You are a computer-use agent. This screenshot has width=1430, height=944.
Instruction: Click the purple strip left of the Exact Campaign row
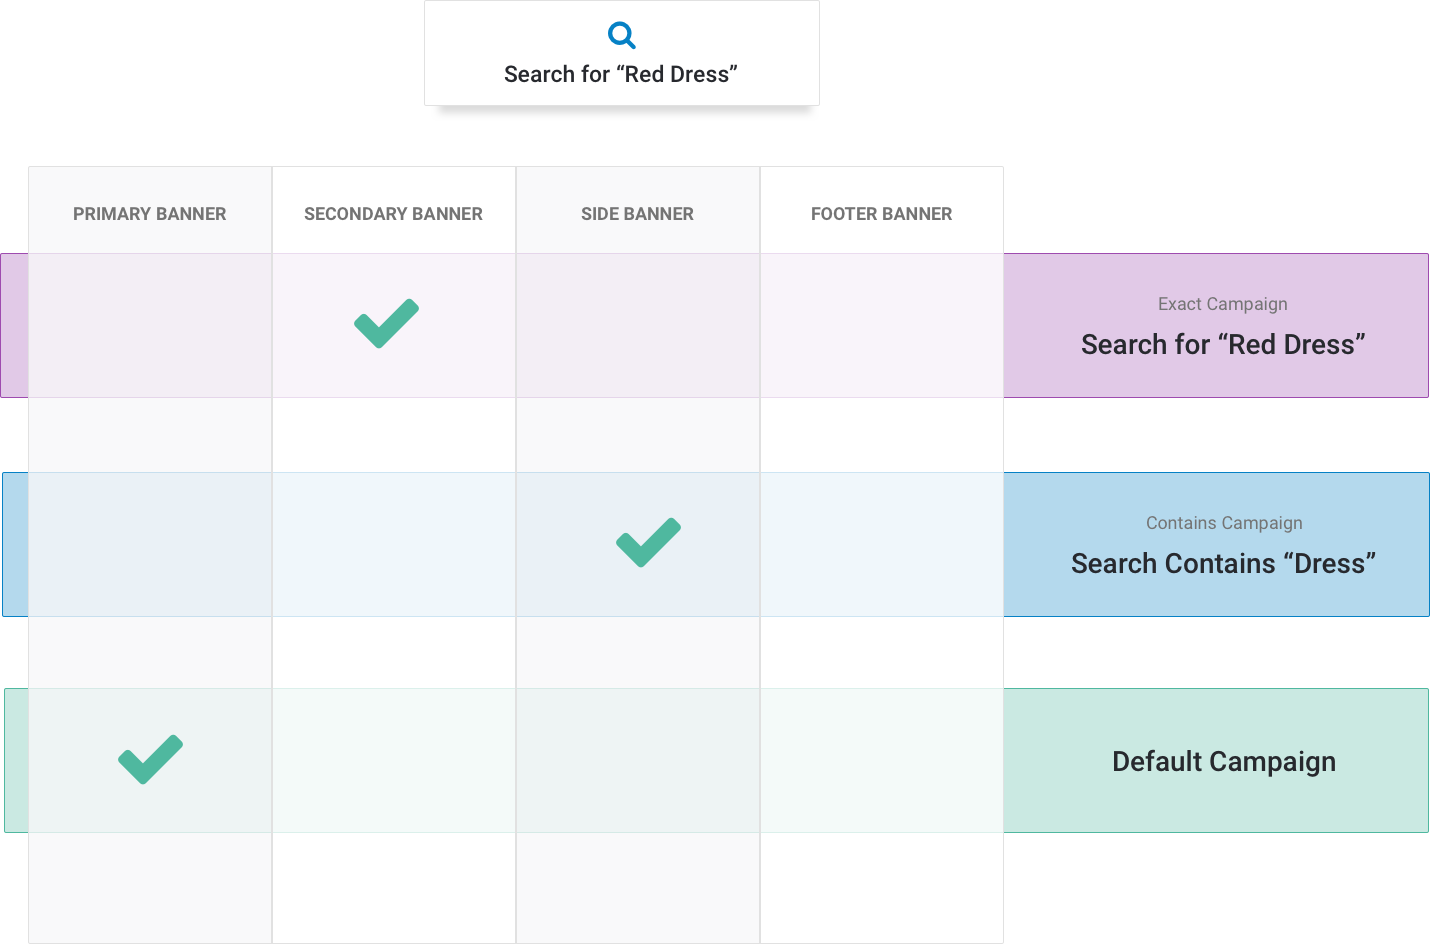14,326
